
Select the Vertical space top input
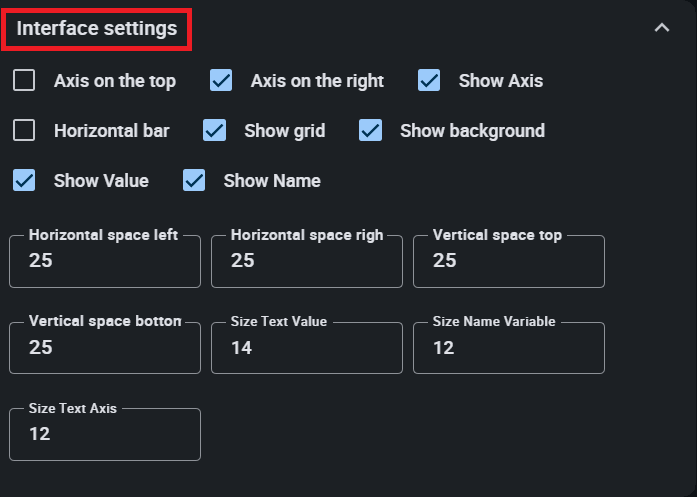click(509, 261)
